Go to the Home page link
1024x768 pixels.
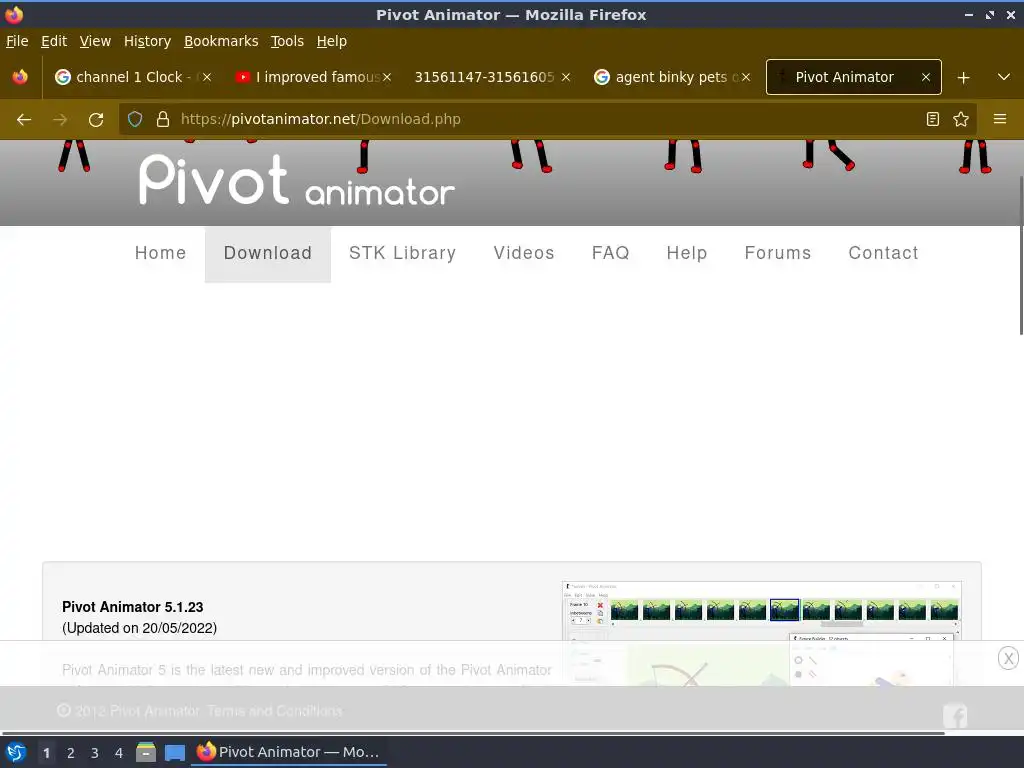click(x=161, y=253)
